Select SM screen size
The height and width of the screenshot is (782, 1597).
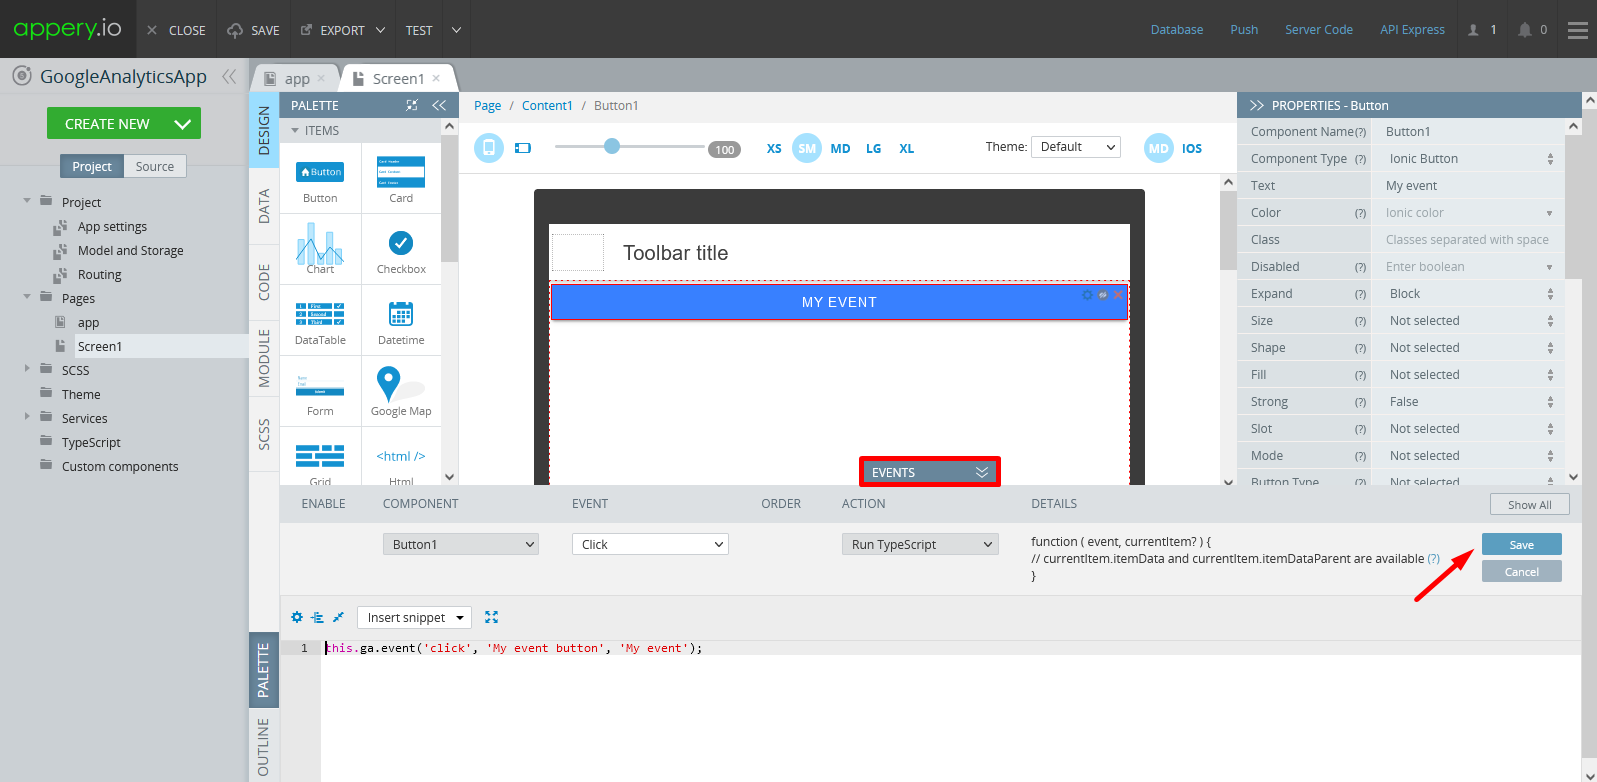[x=807, y=148]
